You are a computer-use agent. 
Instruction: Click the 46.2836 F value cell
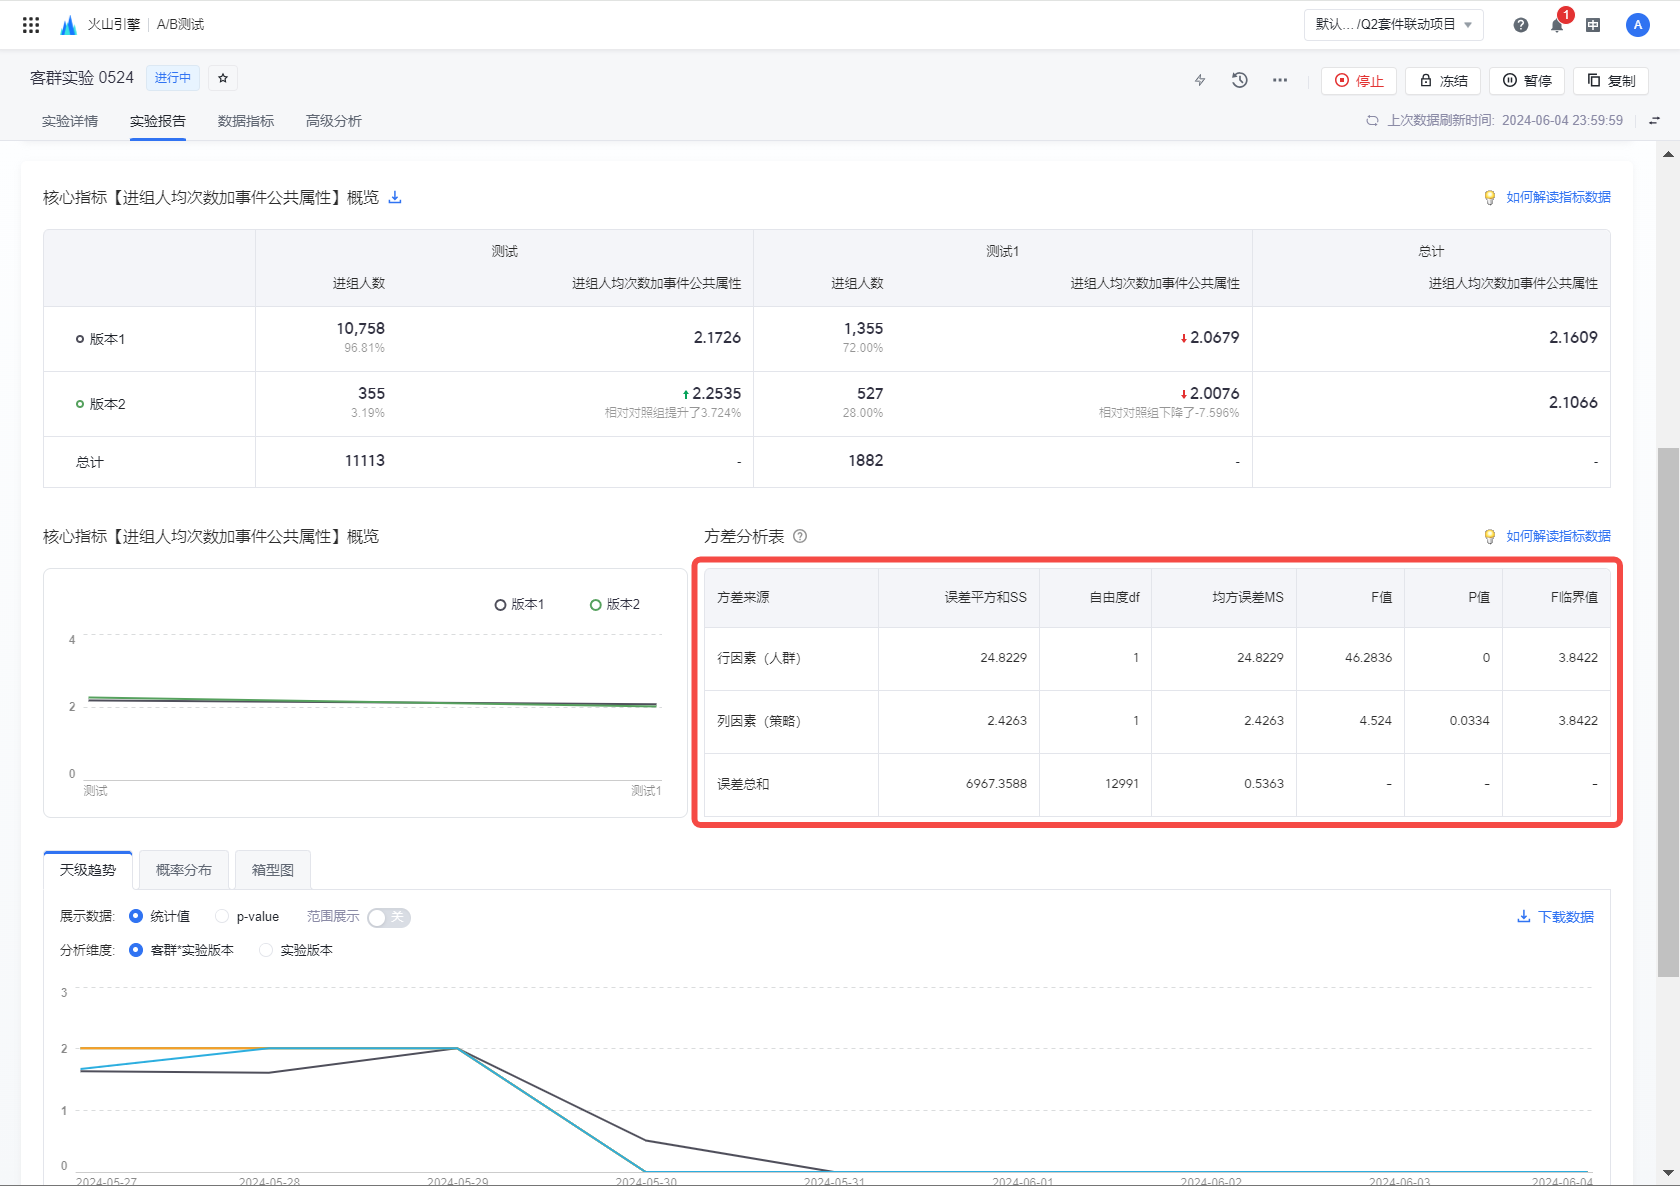tap(1368, 658)
